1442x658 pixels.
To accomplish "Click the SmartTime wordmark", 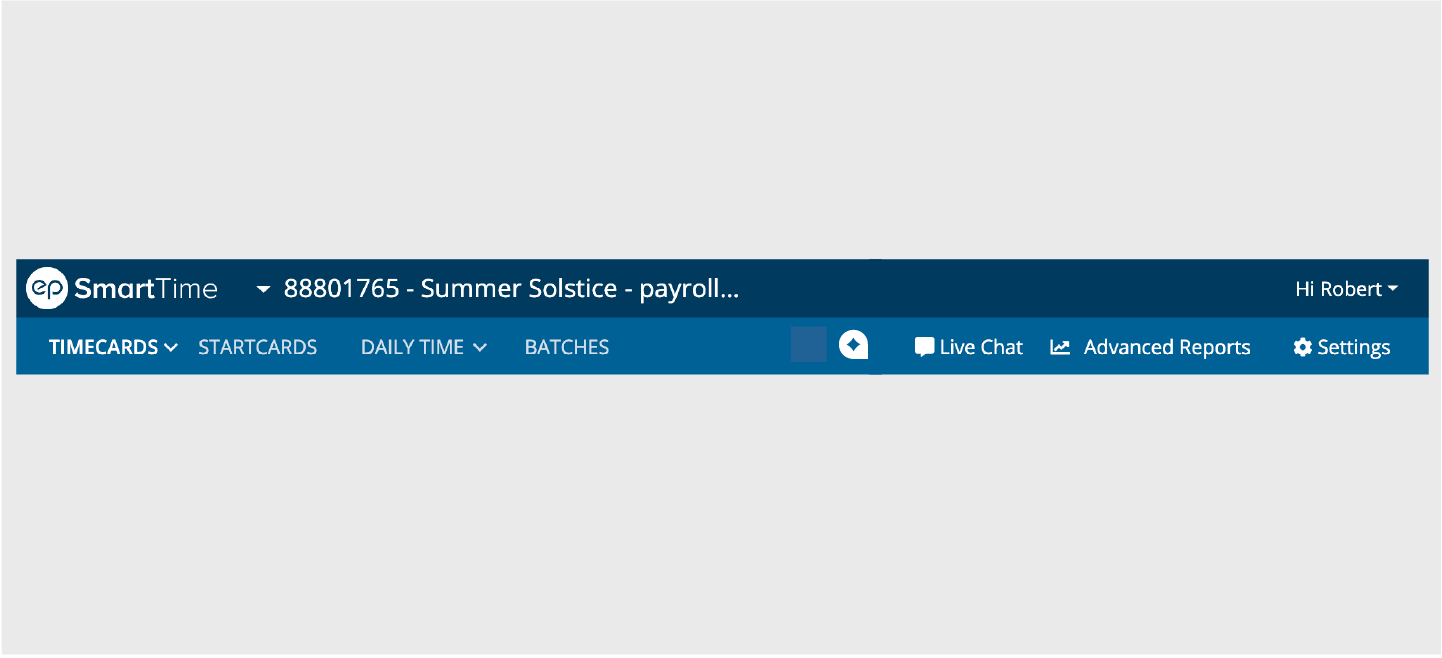I will click(x=146, y=289).
